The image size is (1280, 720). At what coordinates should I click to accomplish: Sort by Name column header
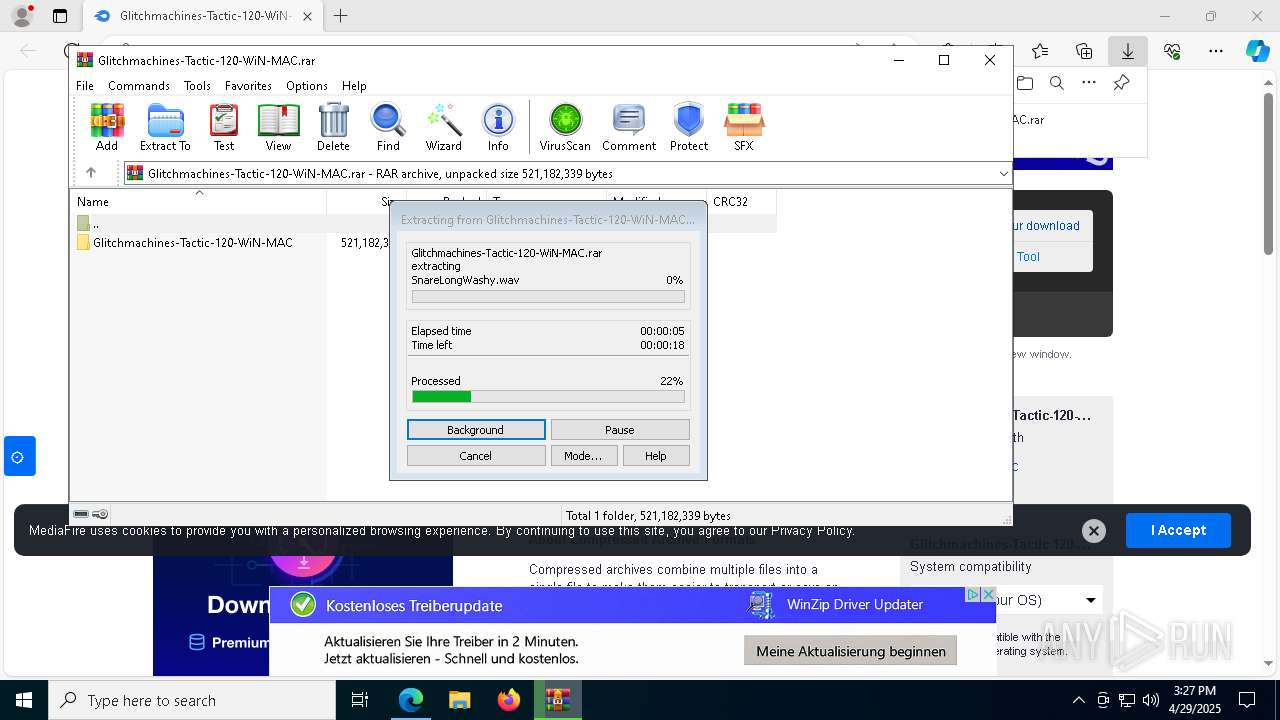[x=200, y=201]
